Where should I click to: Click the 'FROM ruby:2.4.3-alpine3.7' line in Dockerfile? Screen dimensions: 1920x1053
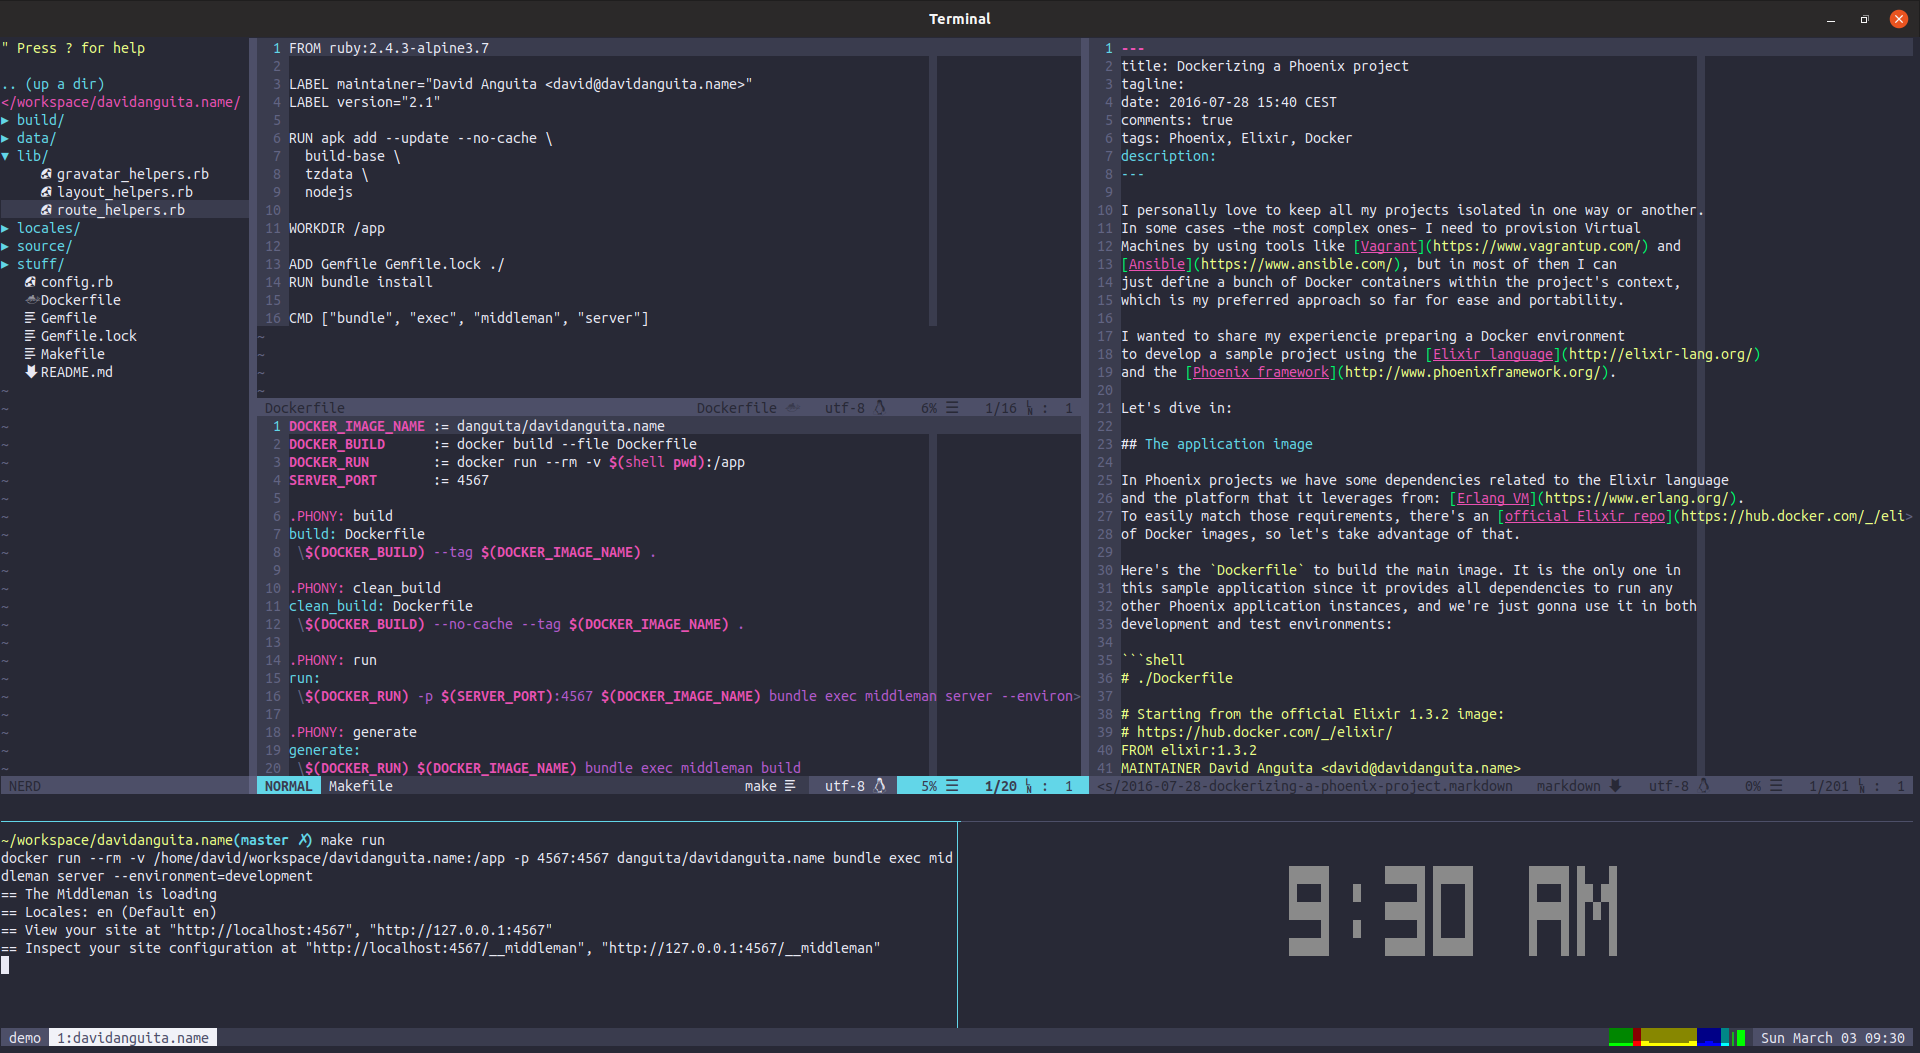[389, 48]
